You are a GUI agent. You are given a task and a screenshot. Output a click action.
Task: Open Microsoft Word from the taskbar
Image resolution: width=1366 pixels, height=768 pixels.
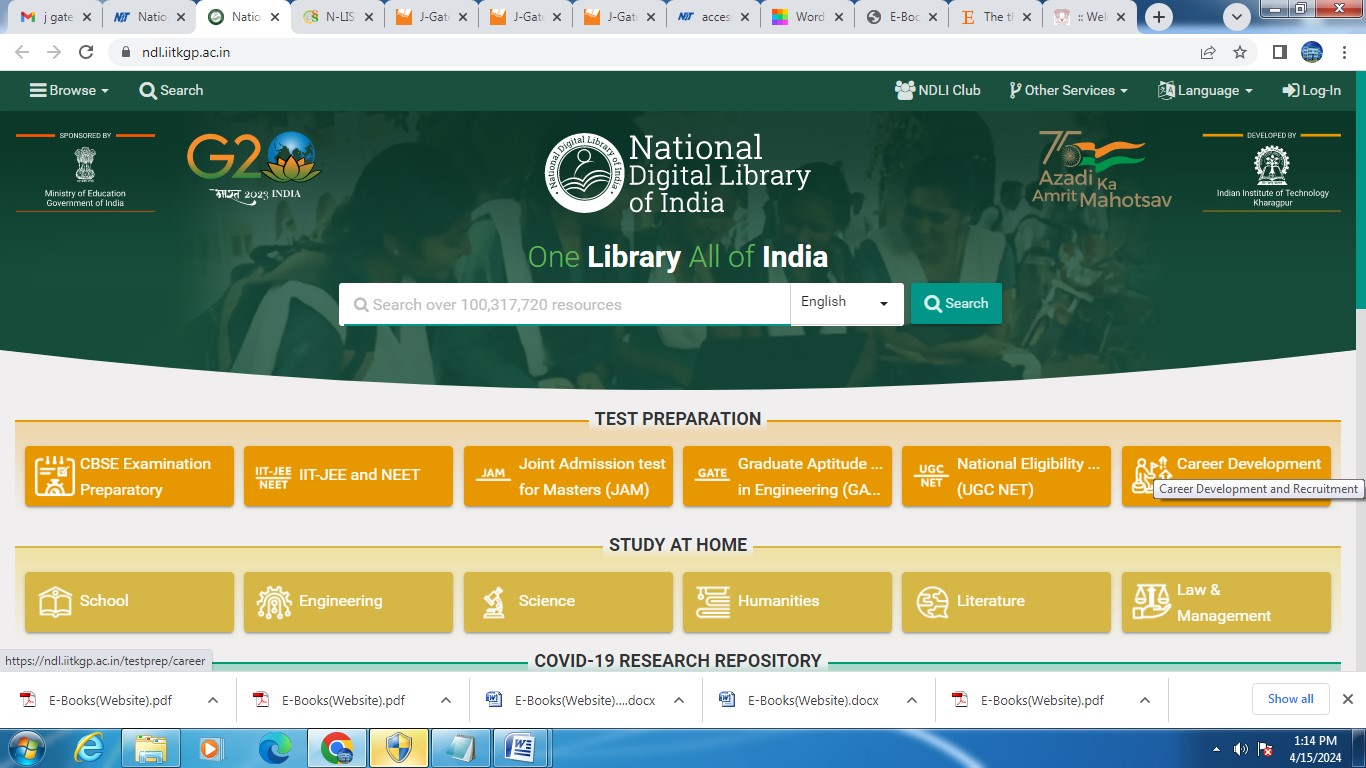(x=520, y=748)
